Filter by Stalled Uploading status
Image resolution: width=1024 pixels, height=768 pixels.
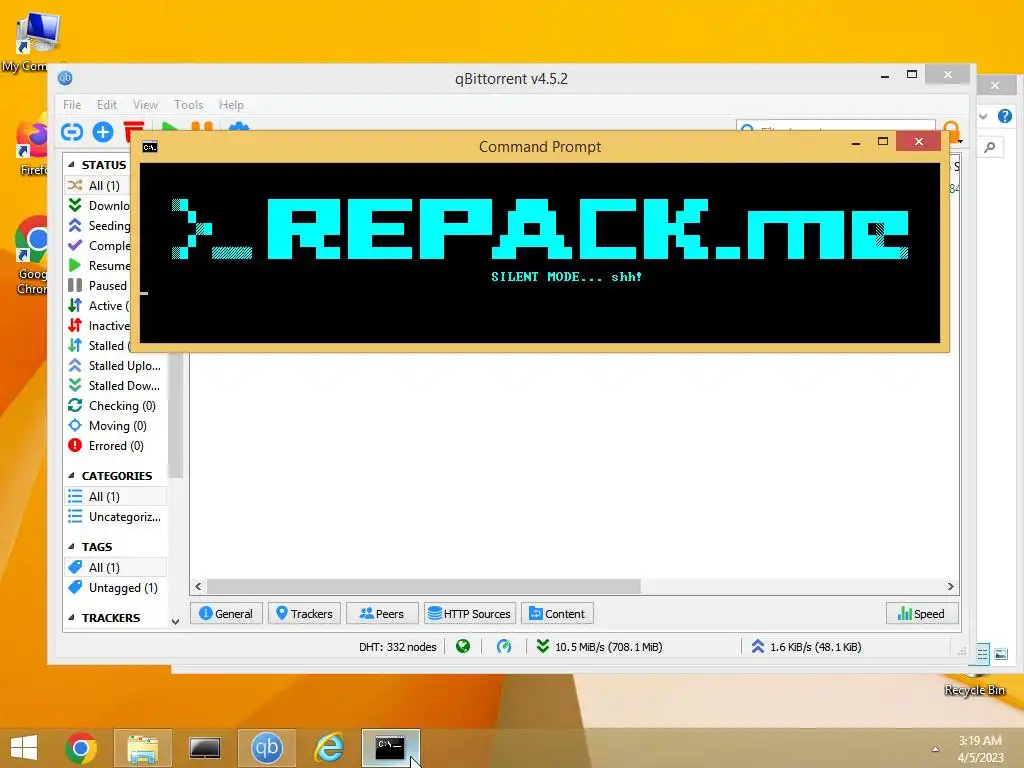(x=116, y=366)
